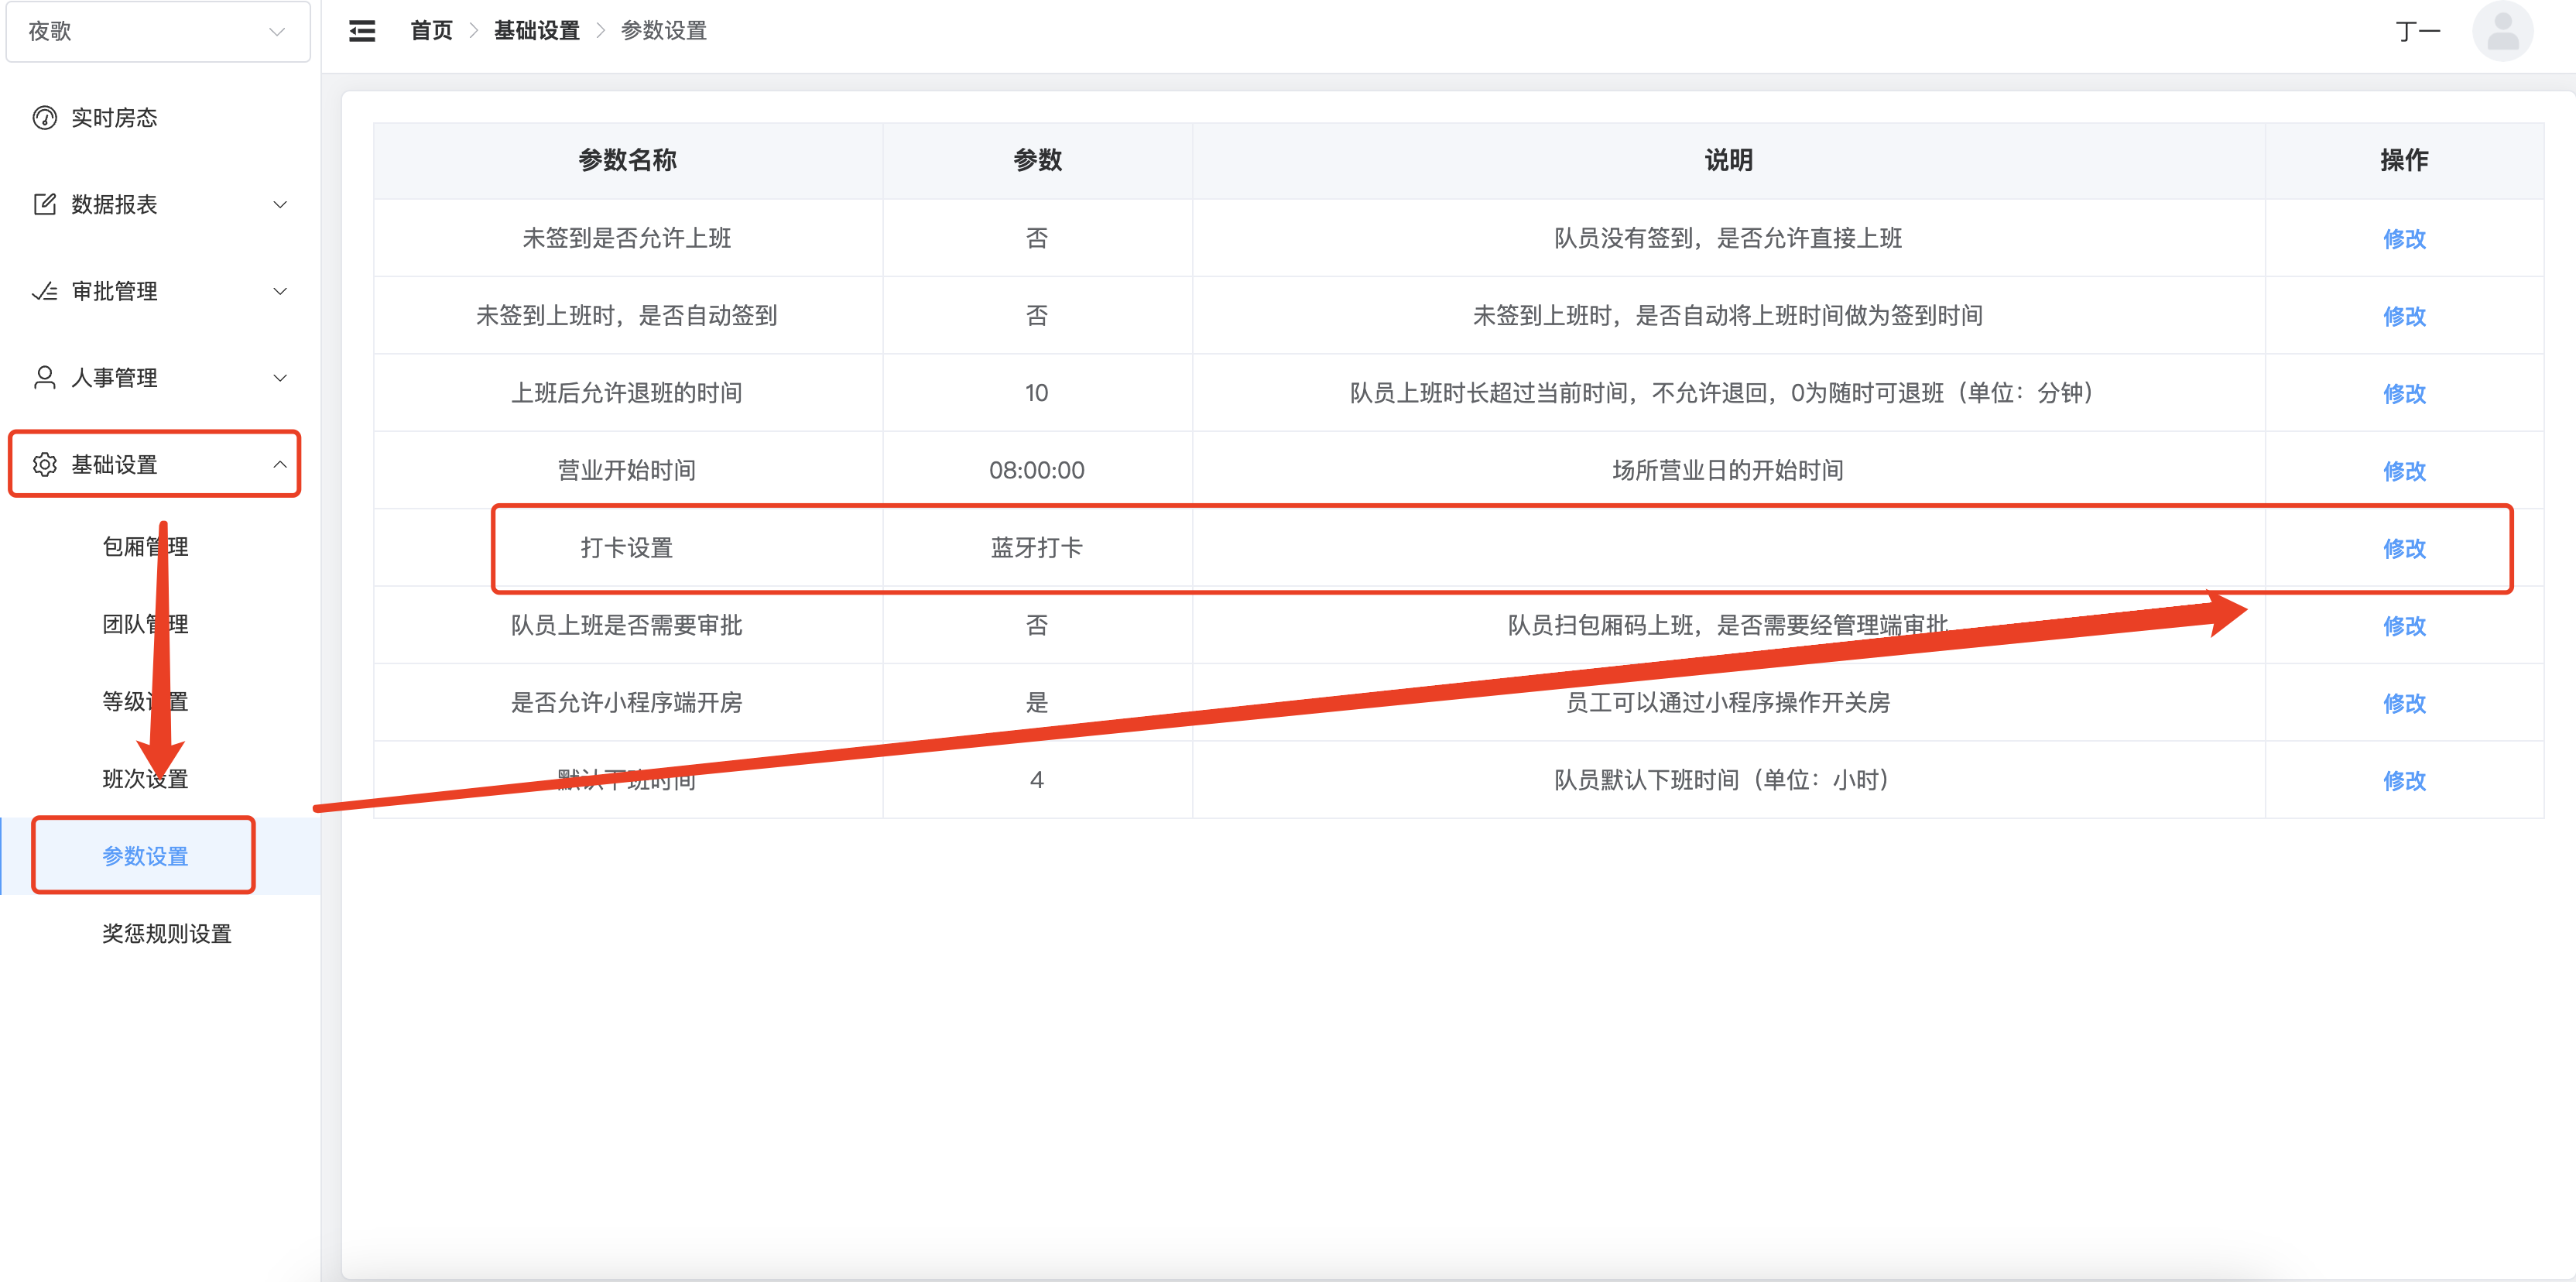Viewport: 2576px width, 1282px height.
Task: Open 奖惩规则设置 submenu item
Action: (167, 934)
